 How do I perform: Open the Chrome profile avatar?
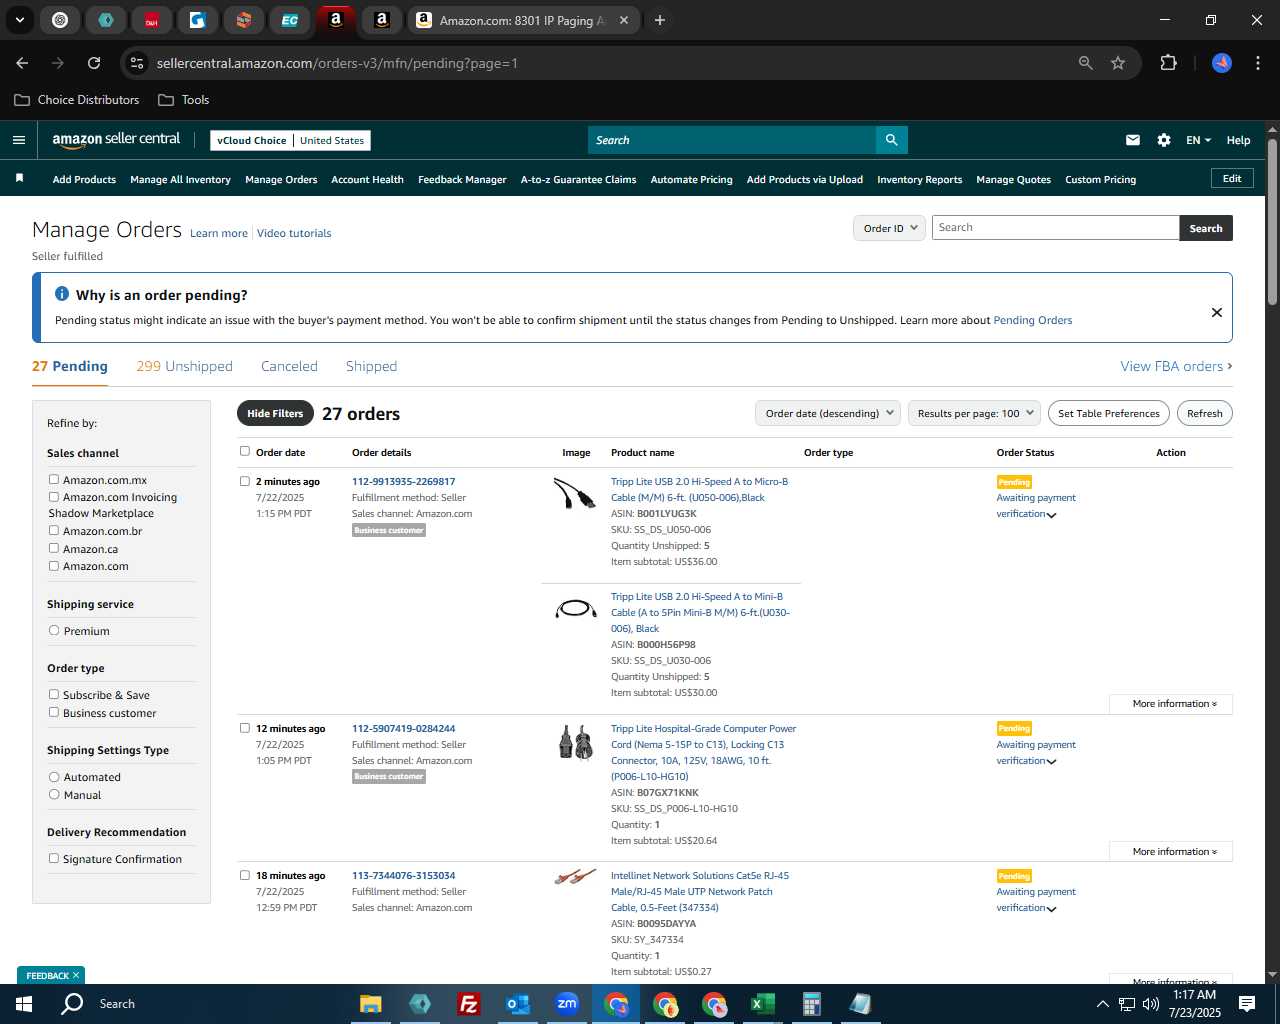[1222, 63]
